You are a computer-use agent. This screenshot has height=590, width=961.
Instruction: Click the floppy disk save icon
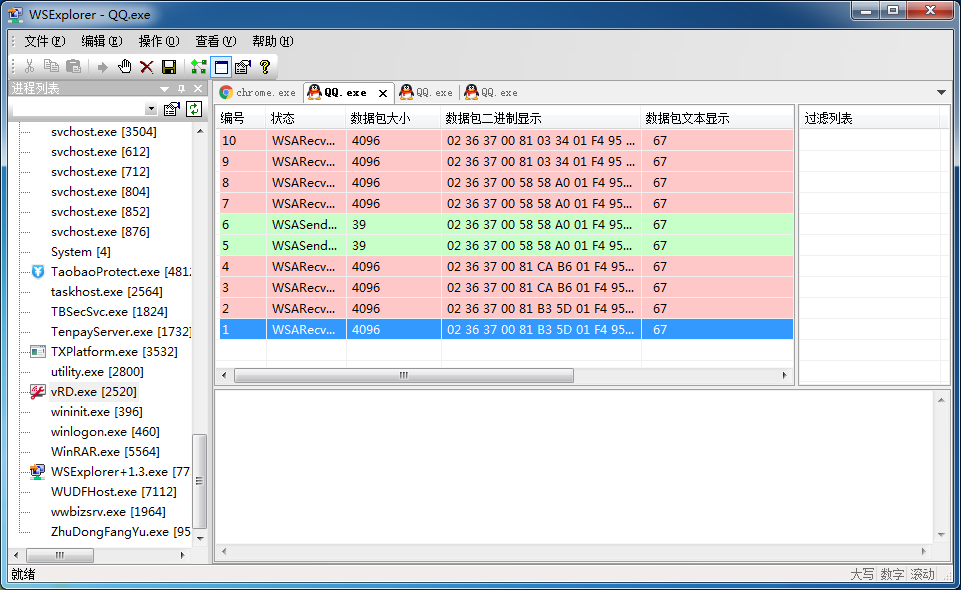169,67
